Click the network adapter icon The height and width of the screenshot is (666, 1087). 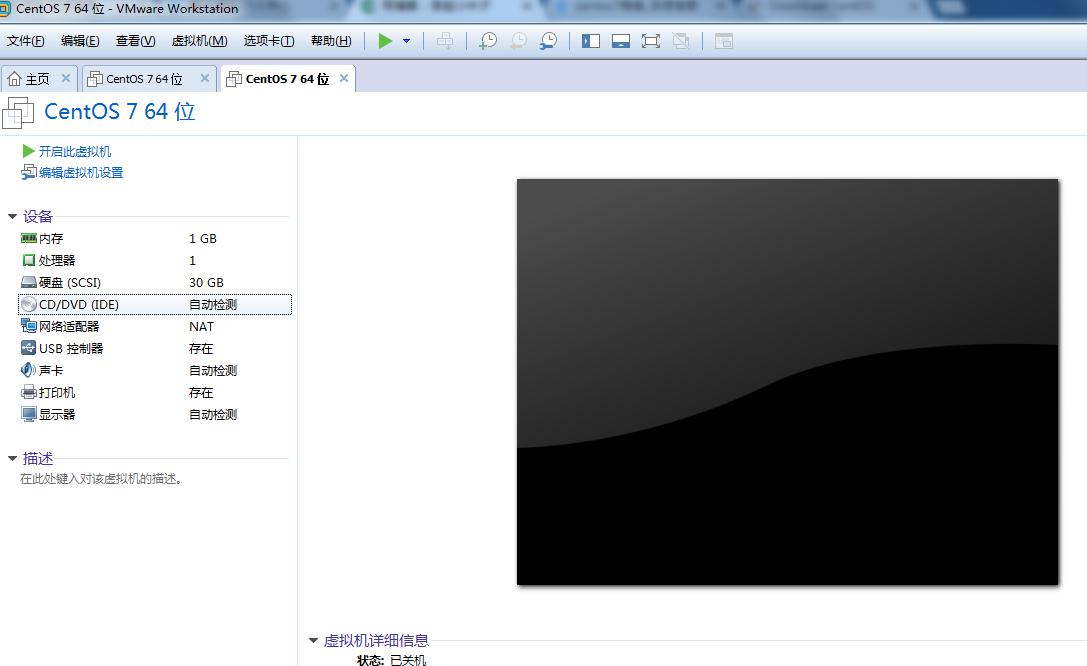[28, 326]
